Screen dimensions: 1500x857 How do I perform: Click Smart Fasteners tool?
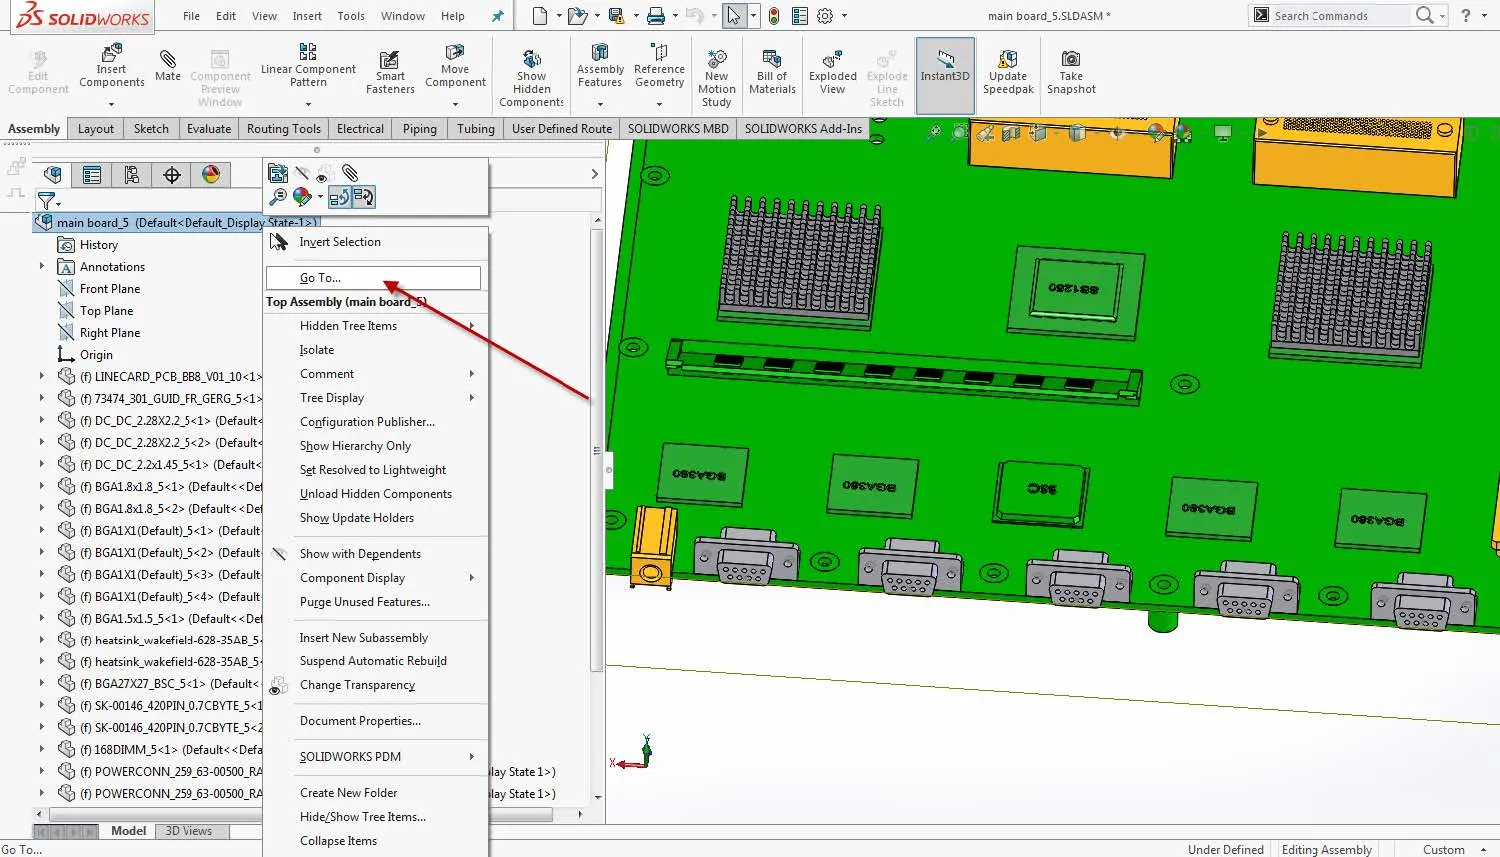[x=390, y=72]
